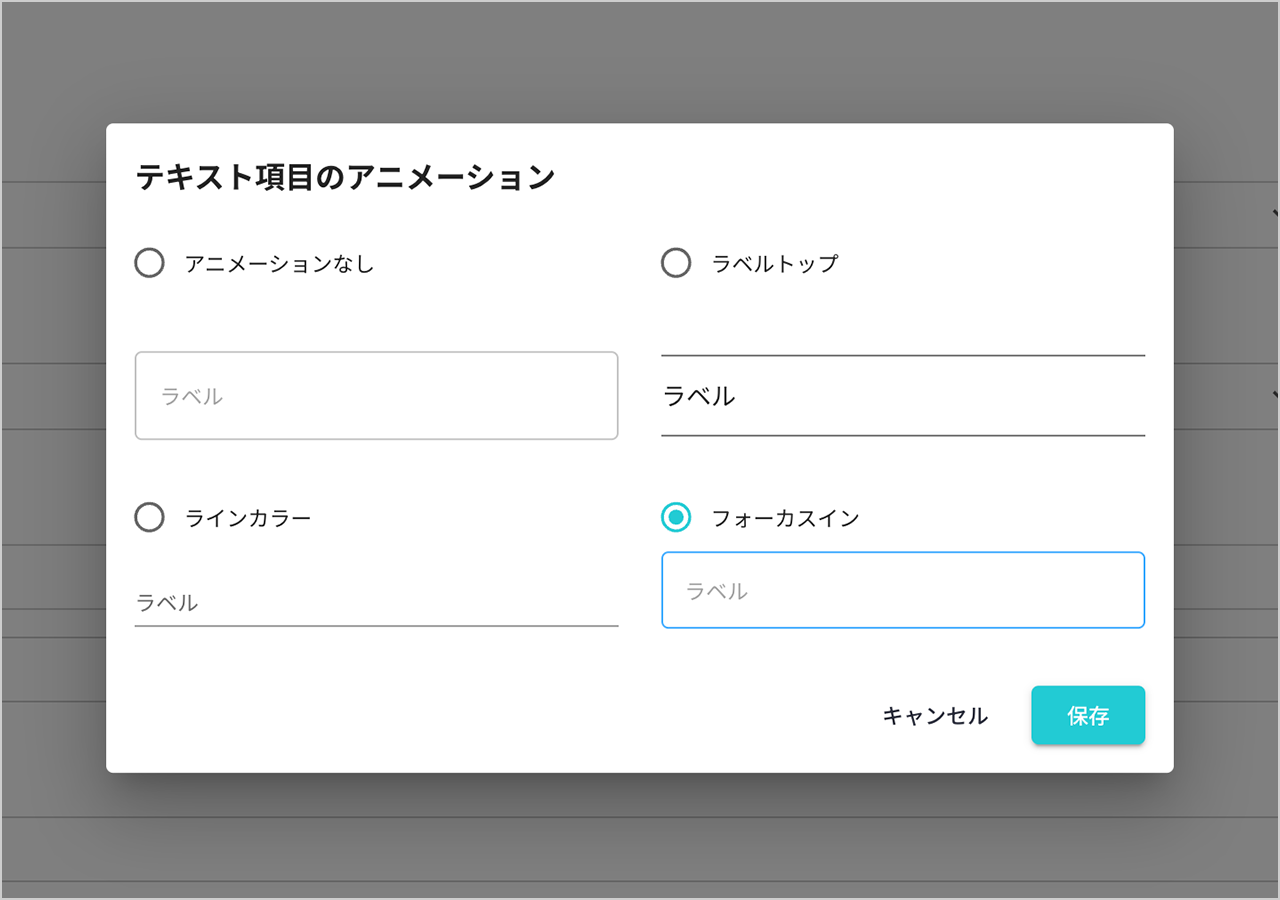Screen dimensions: 1280x900
Task: Click the underline of the ラインカラー field
Action: pos(376,624)
